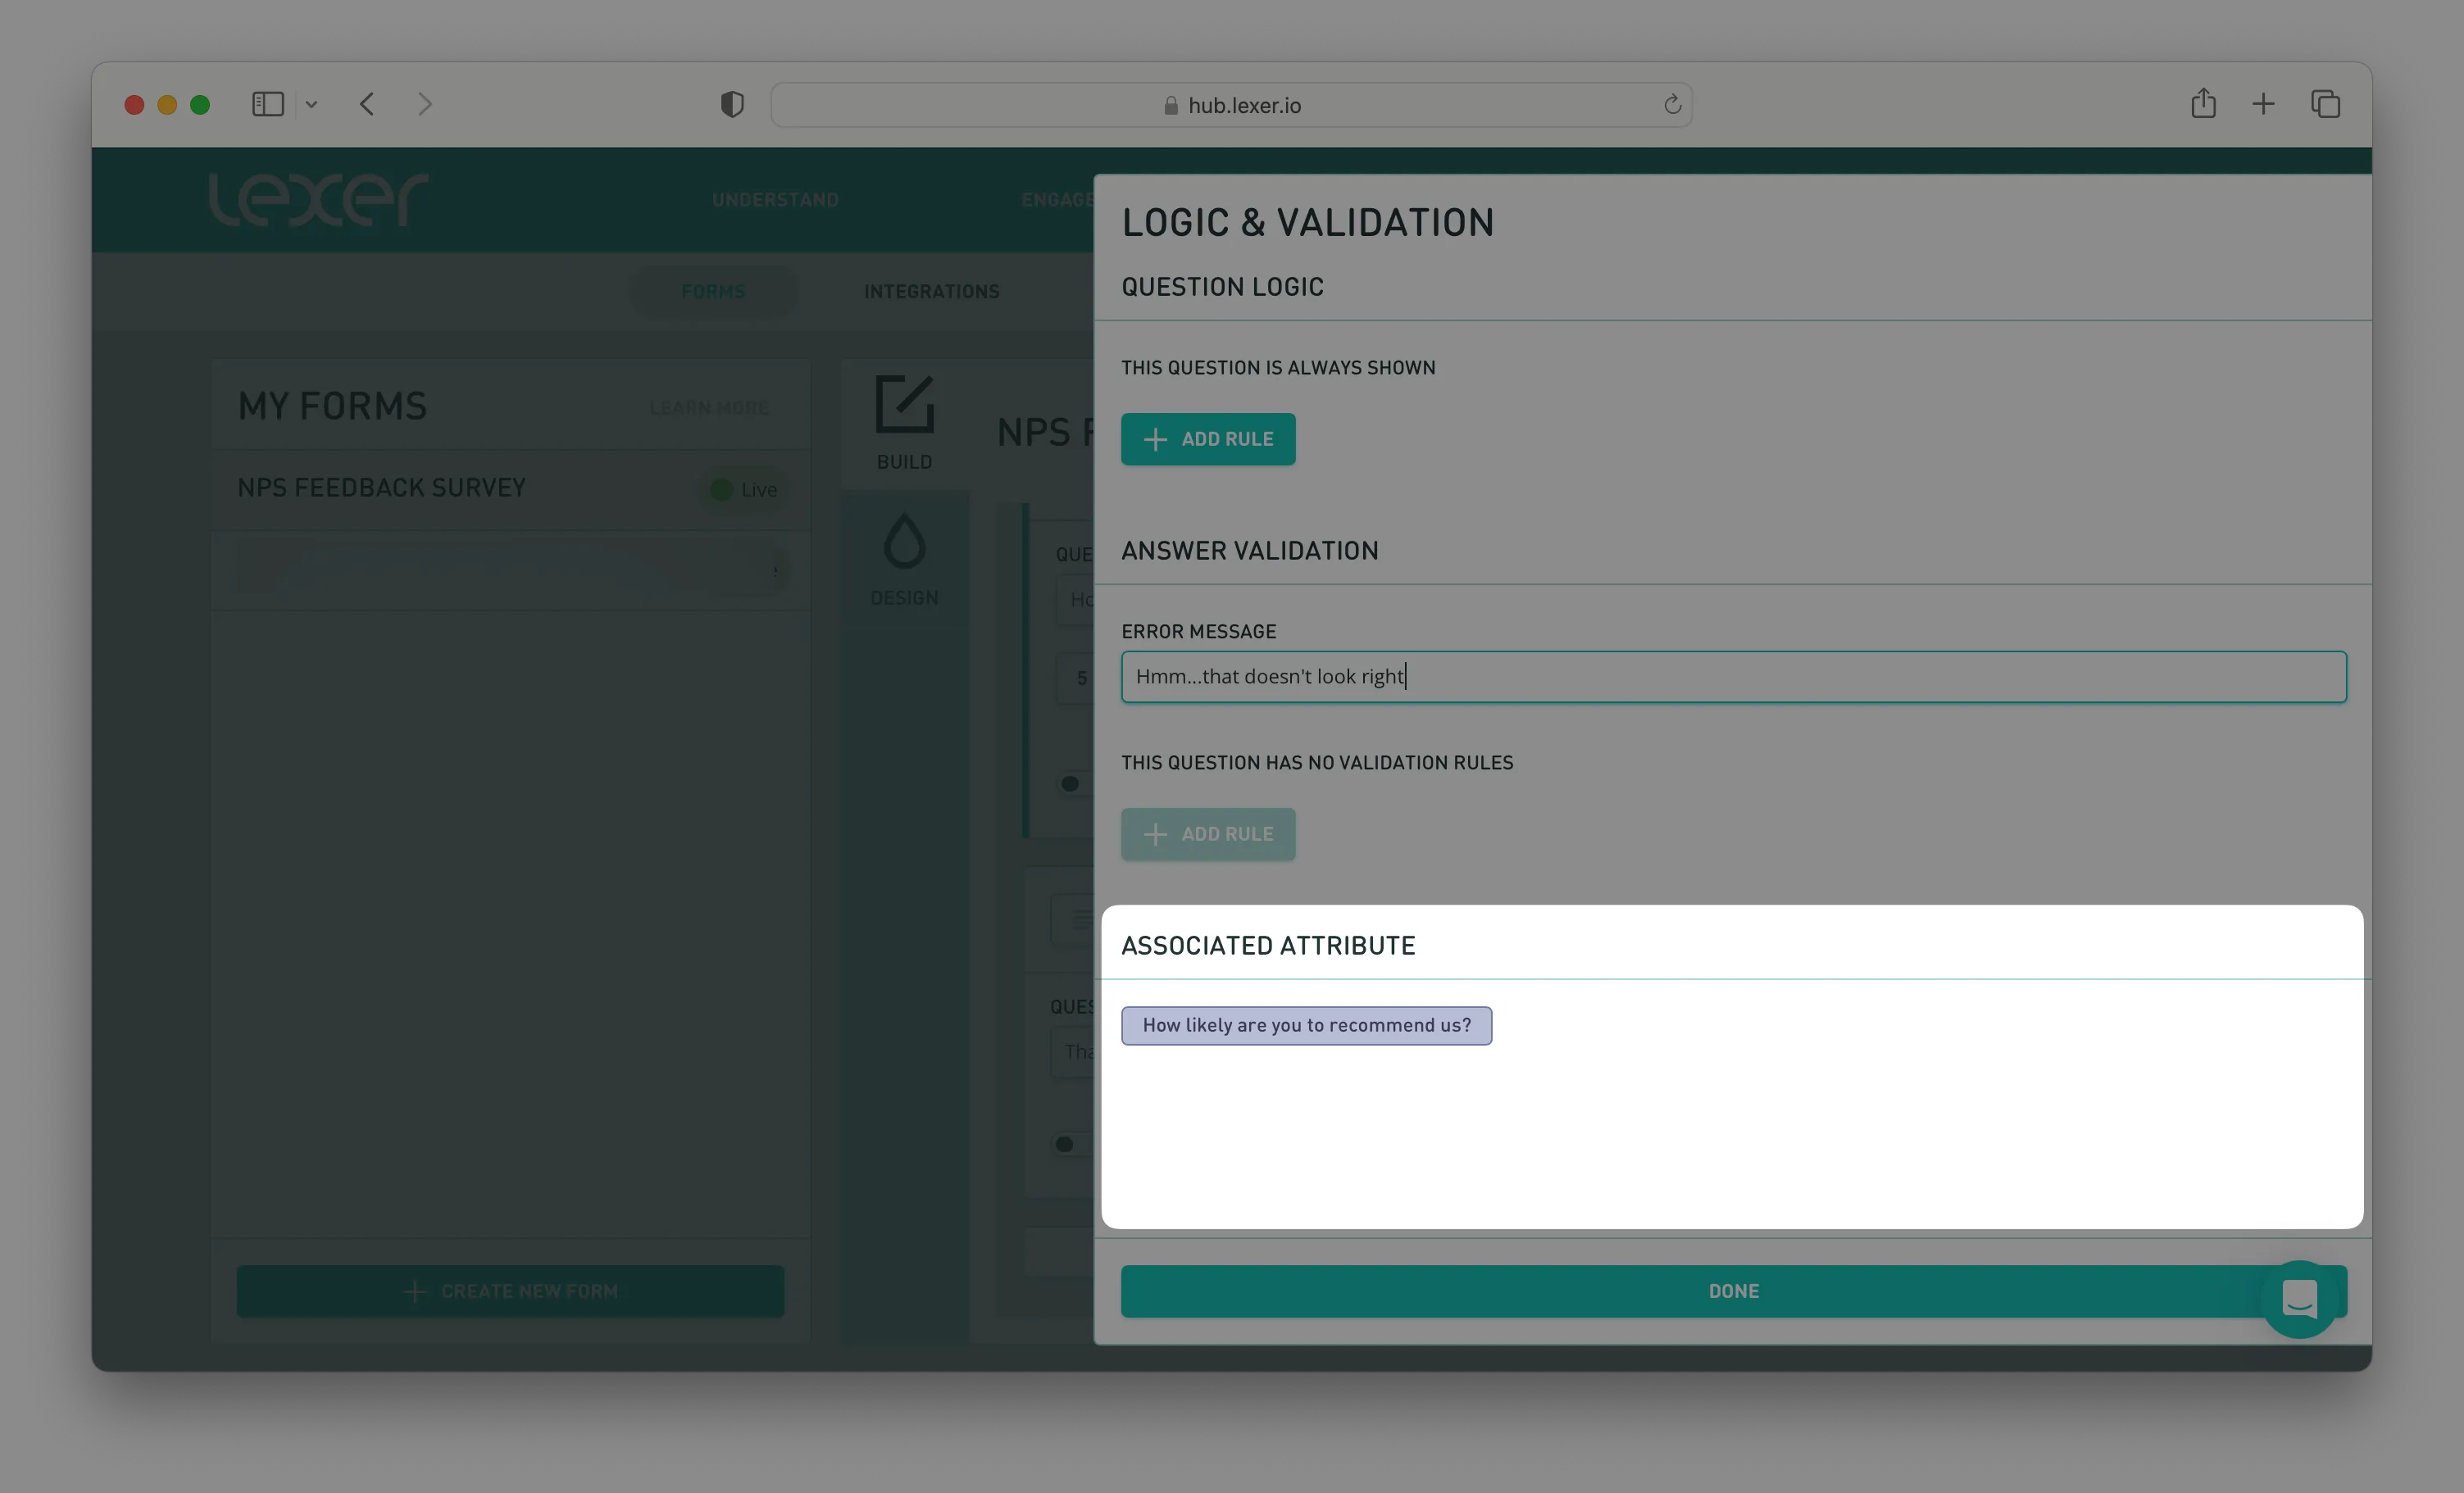
Task: Expand the sidebar dropdown chevron
Action: [311, 104]
